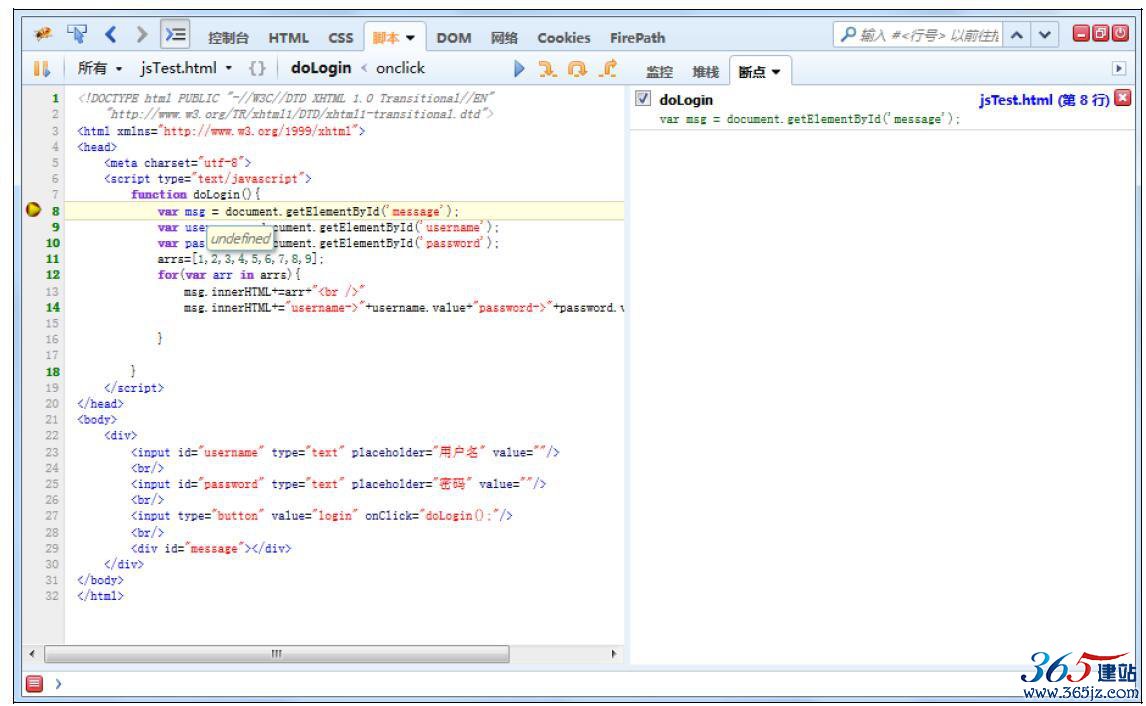This screenshot has width=1146, height=706.
Task: Click the breakpoint source code preview
Action: [810, 118]
